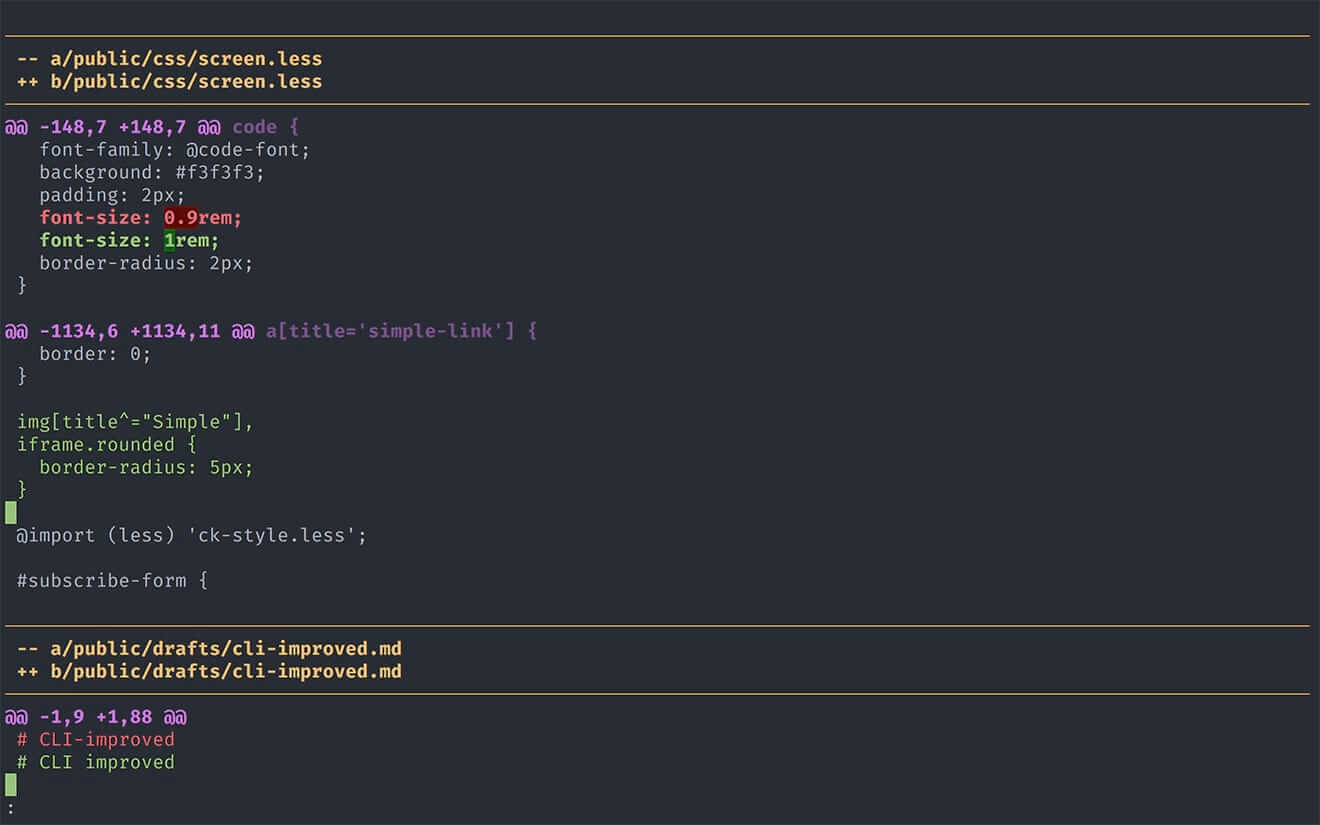Screen dimensions: 1320x825
Task: Select the hunk header "-148,7 +148,7"
Action: point(113,127)
